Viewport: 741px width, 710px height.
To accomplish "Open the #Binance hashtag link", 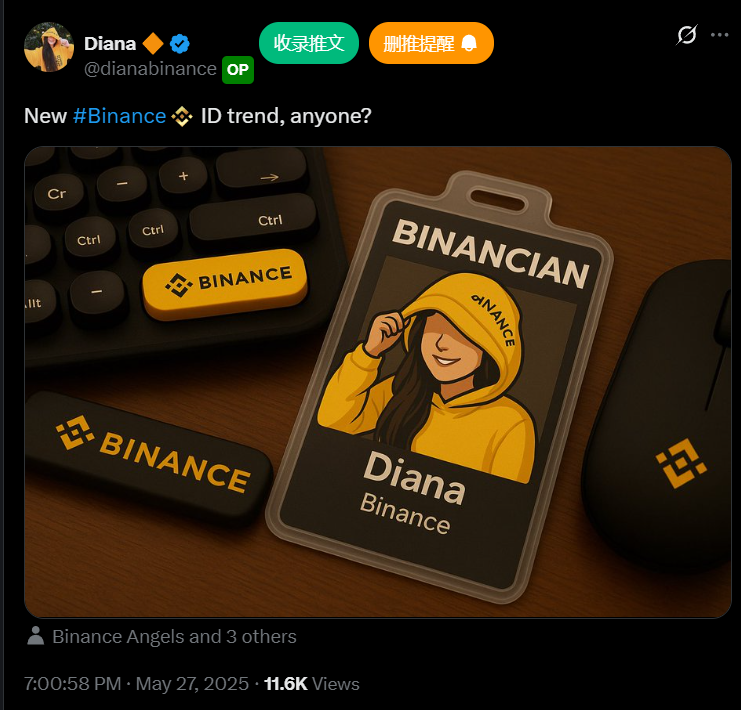I will 120,116.
